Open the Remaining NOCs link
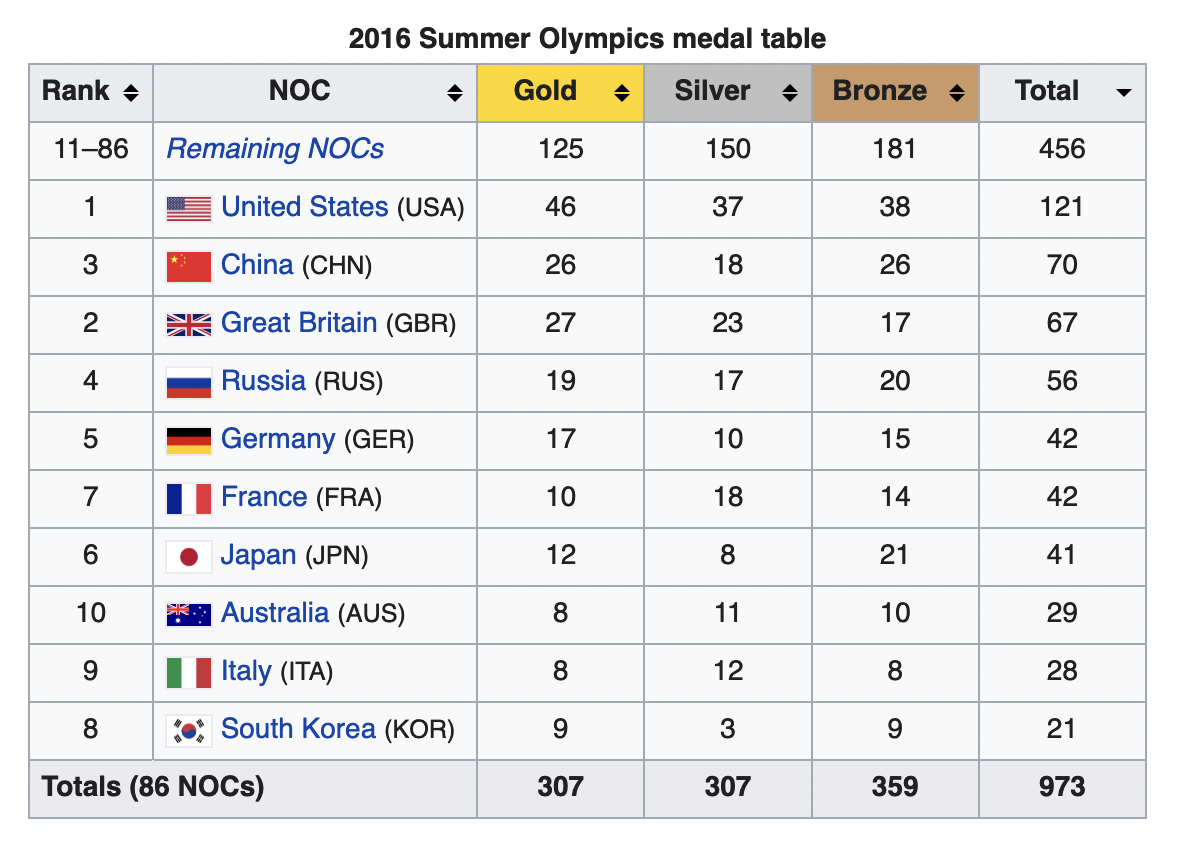 coord(275,149)
